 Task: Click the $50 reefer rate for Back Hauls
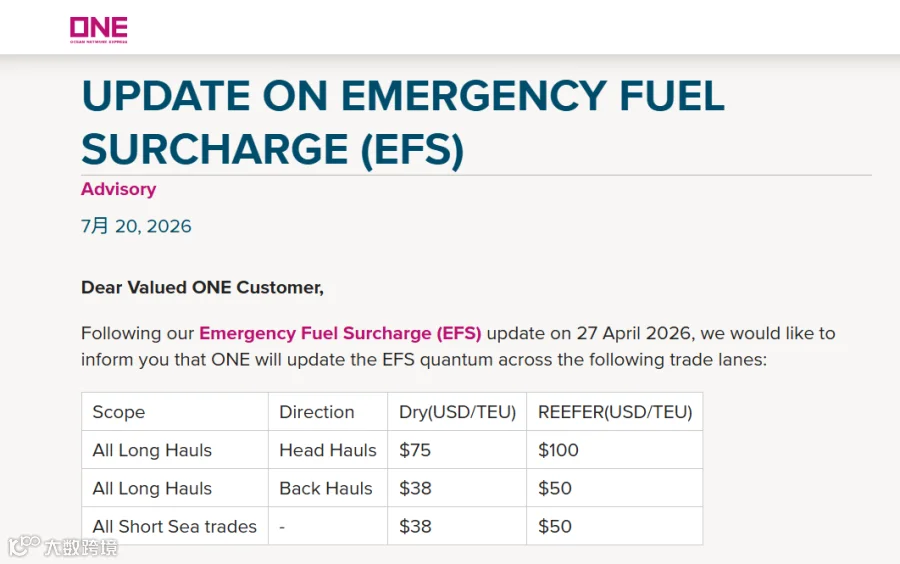(x=615, y=488)
